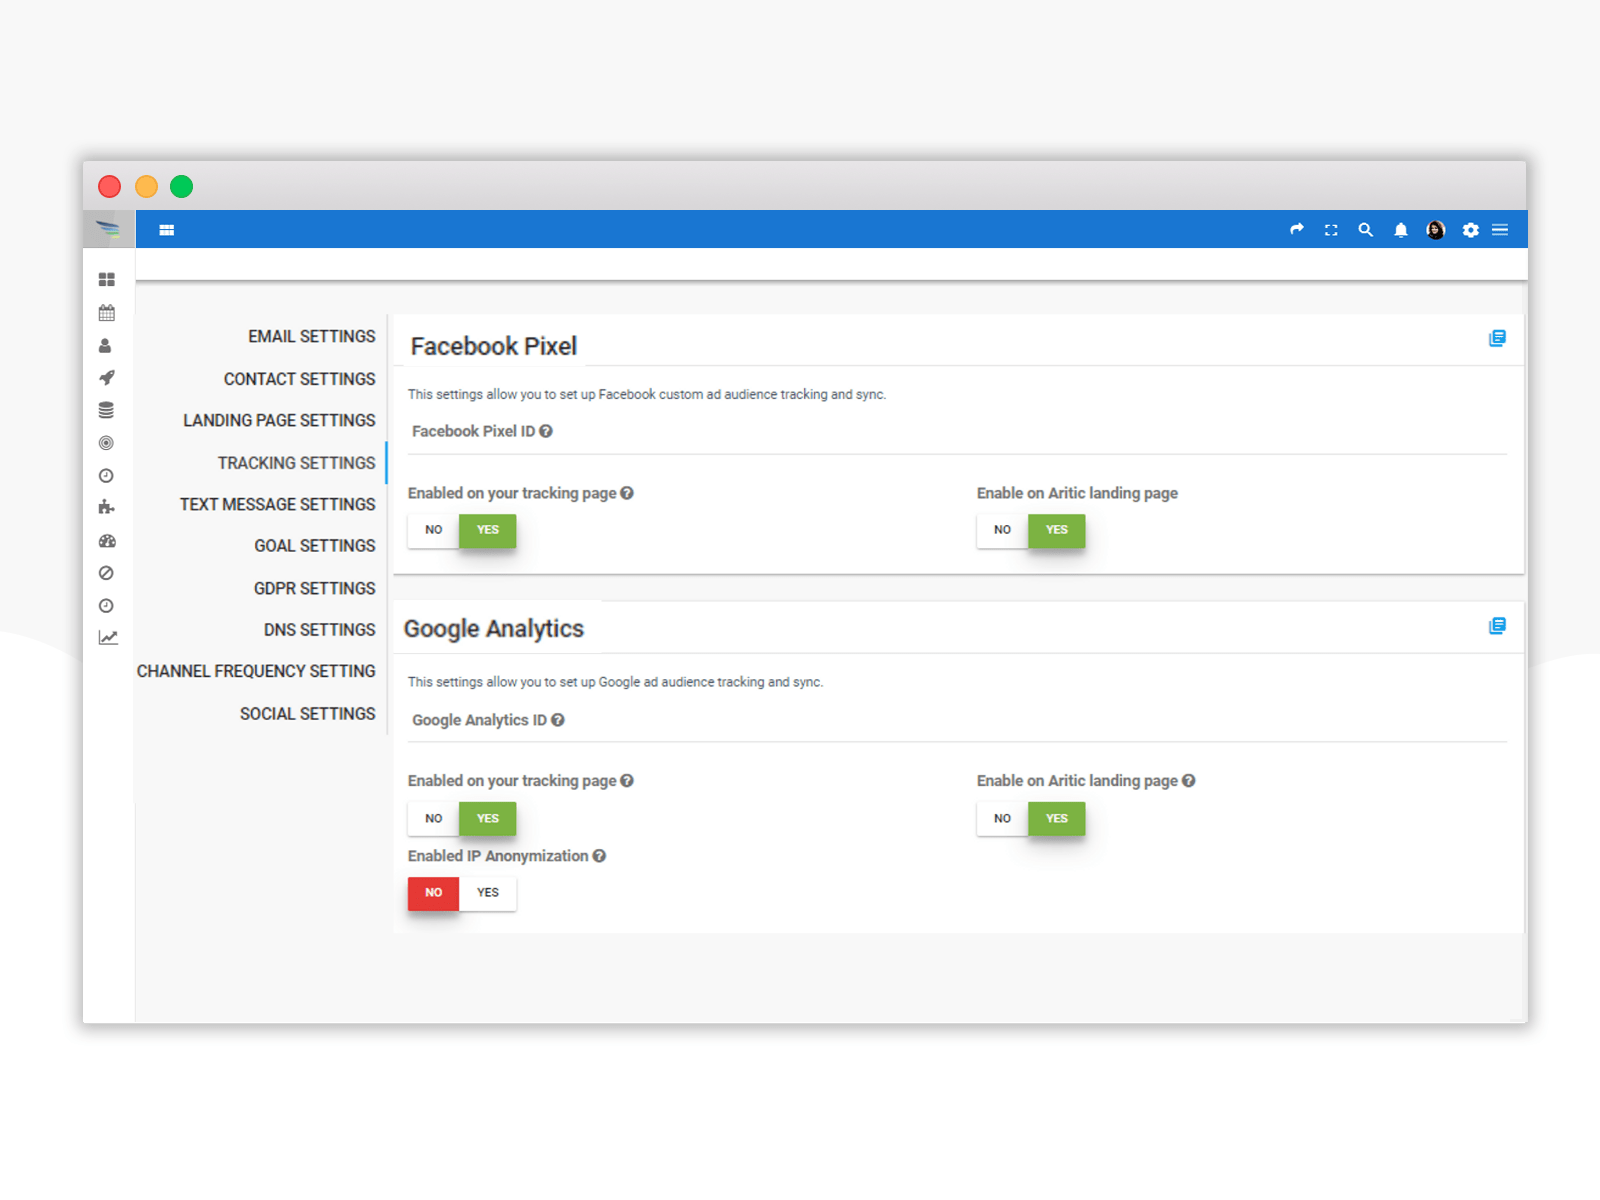This screenshot has width=1600, height=1200.
Task: Open the Goal Settings tab
Action: pyautogui.click(x=315, y=546)
